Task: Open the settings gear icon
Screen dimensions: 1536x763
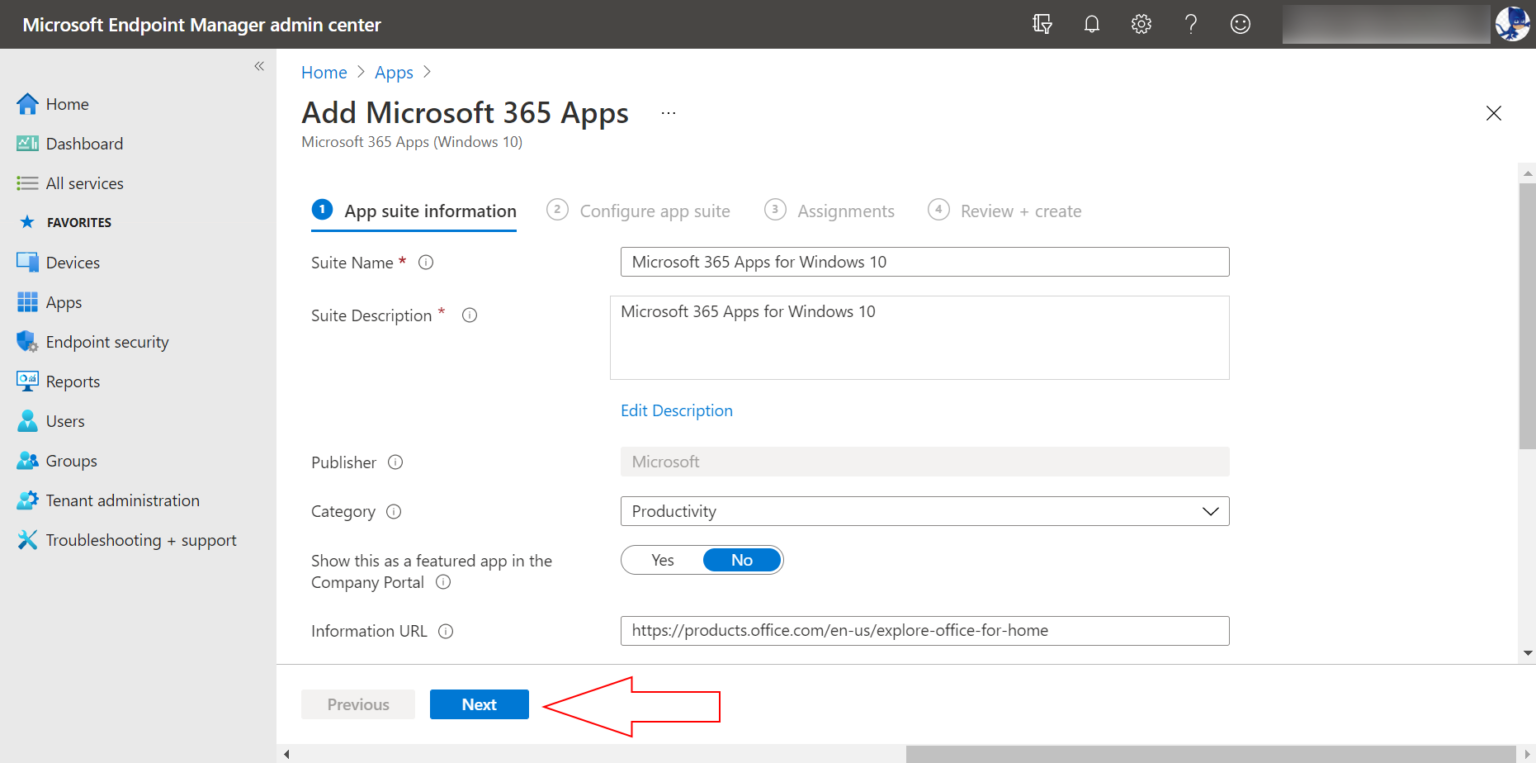Action: (x=1141, y=25)
